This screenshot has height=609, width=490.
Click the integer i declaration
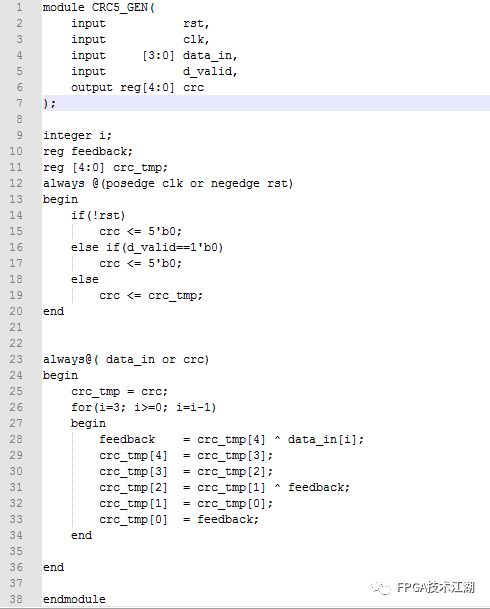pyautogui.click(x=77, y=135)
